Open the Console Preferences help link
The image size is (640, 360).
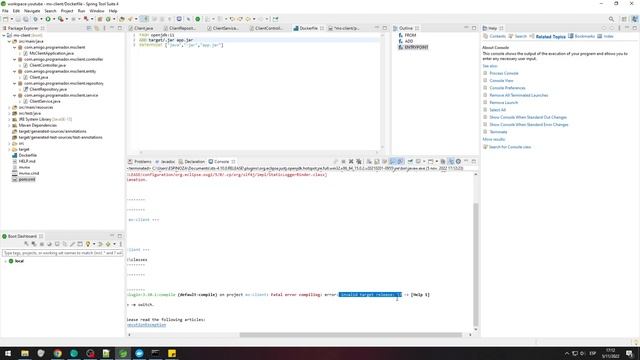click(507, 88)
